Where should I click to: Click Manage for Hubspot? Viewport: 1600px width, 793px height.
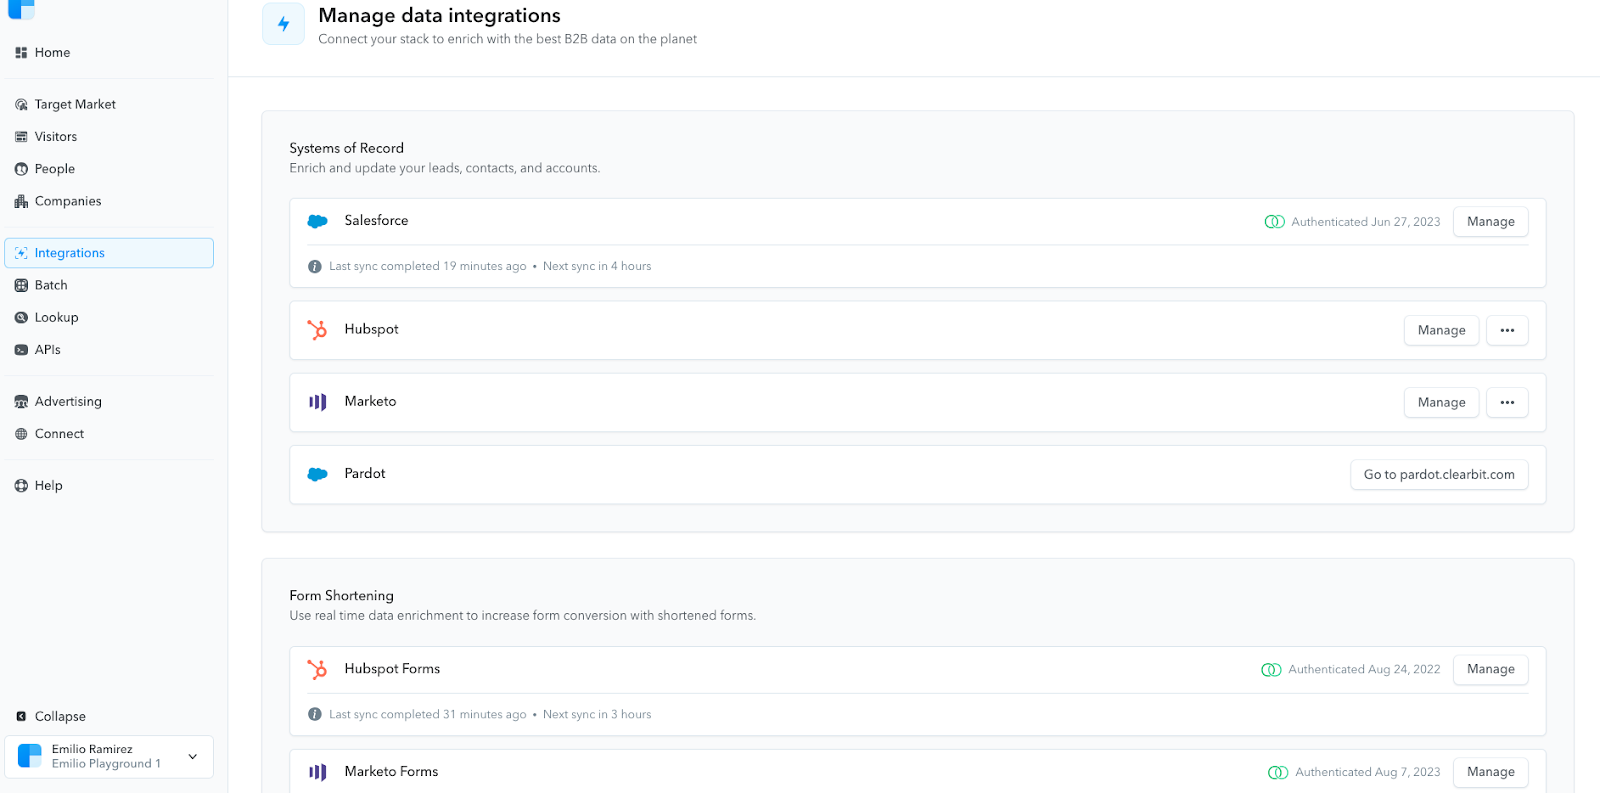pyautogui.click(x=1441, y=330)
